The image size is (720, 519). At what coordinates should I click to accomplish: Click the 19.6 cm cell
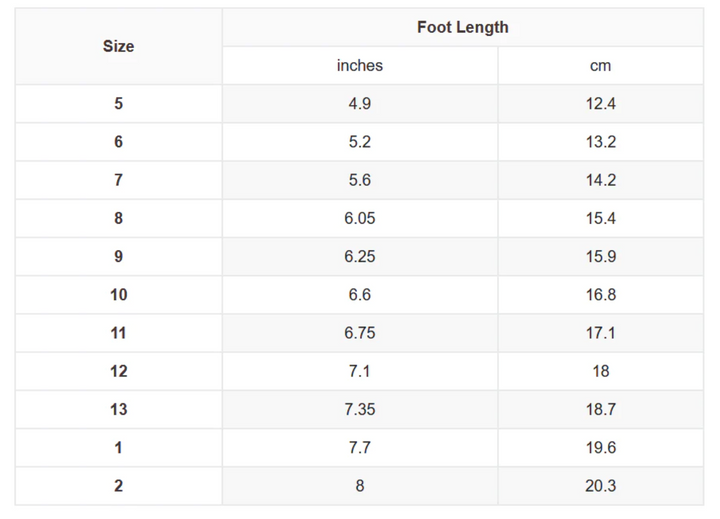pyautogui.click(x=600, y=448)
